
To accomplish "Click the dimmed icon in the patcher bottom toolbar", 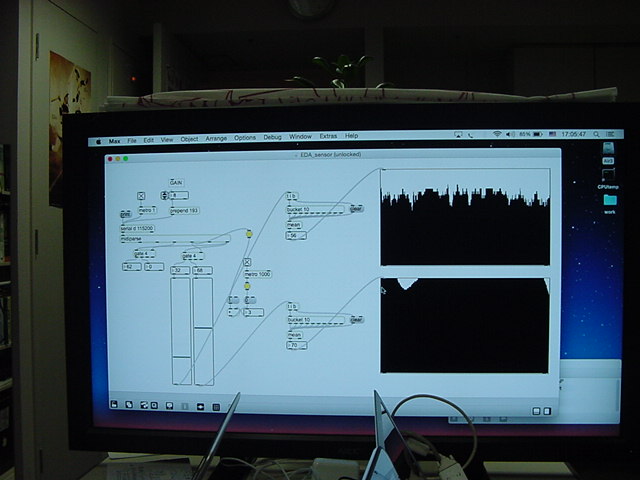I will tap(184, 406).
